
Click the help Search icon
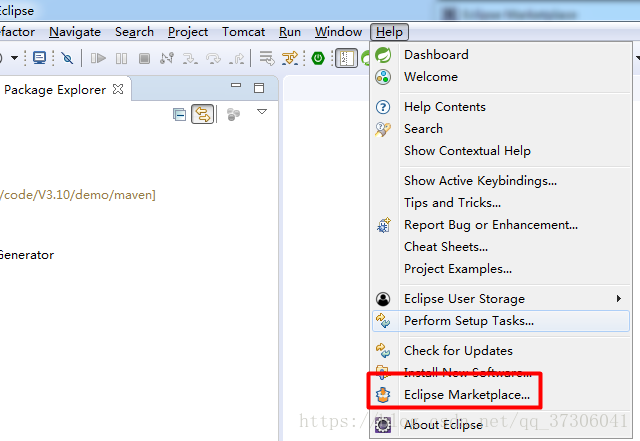coord(383,129)
